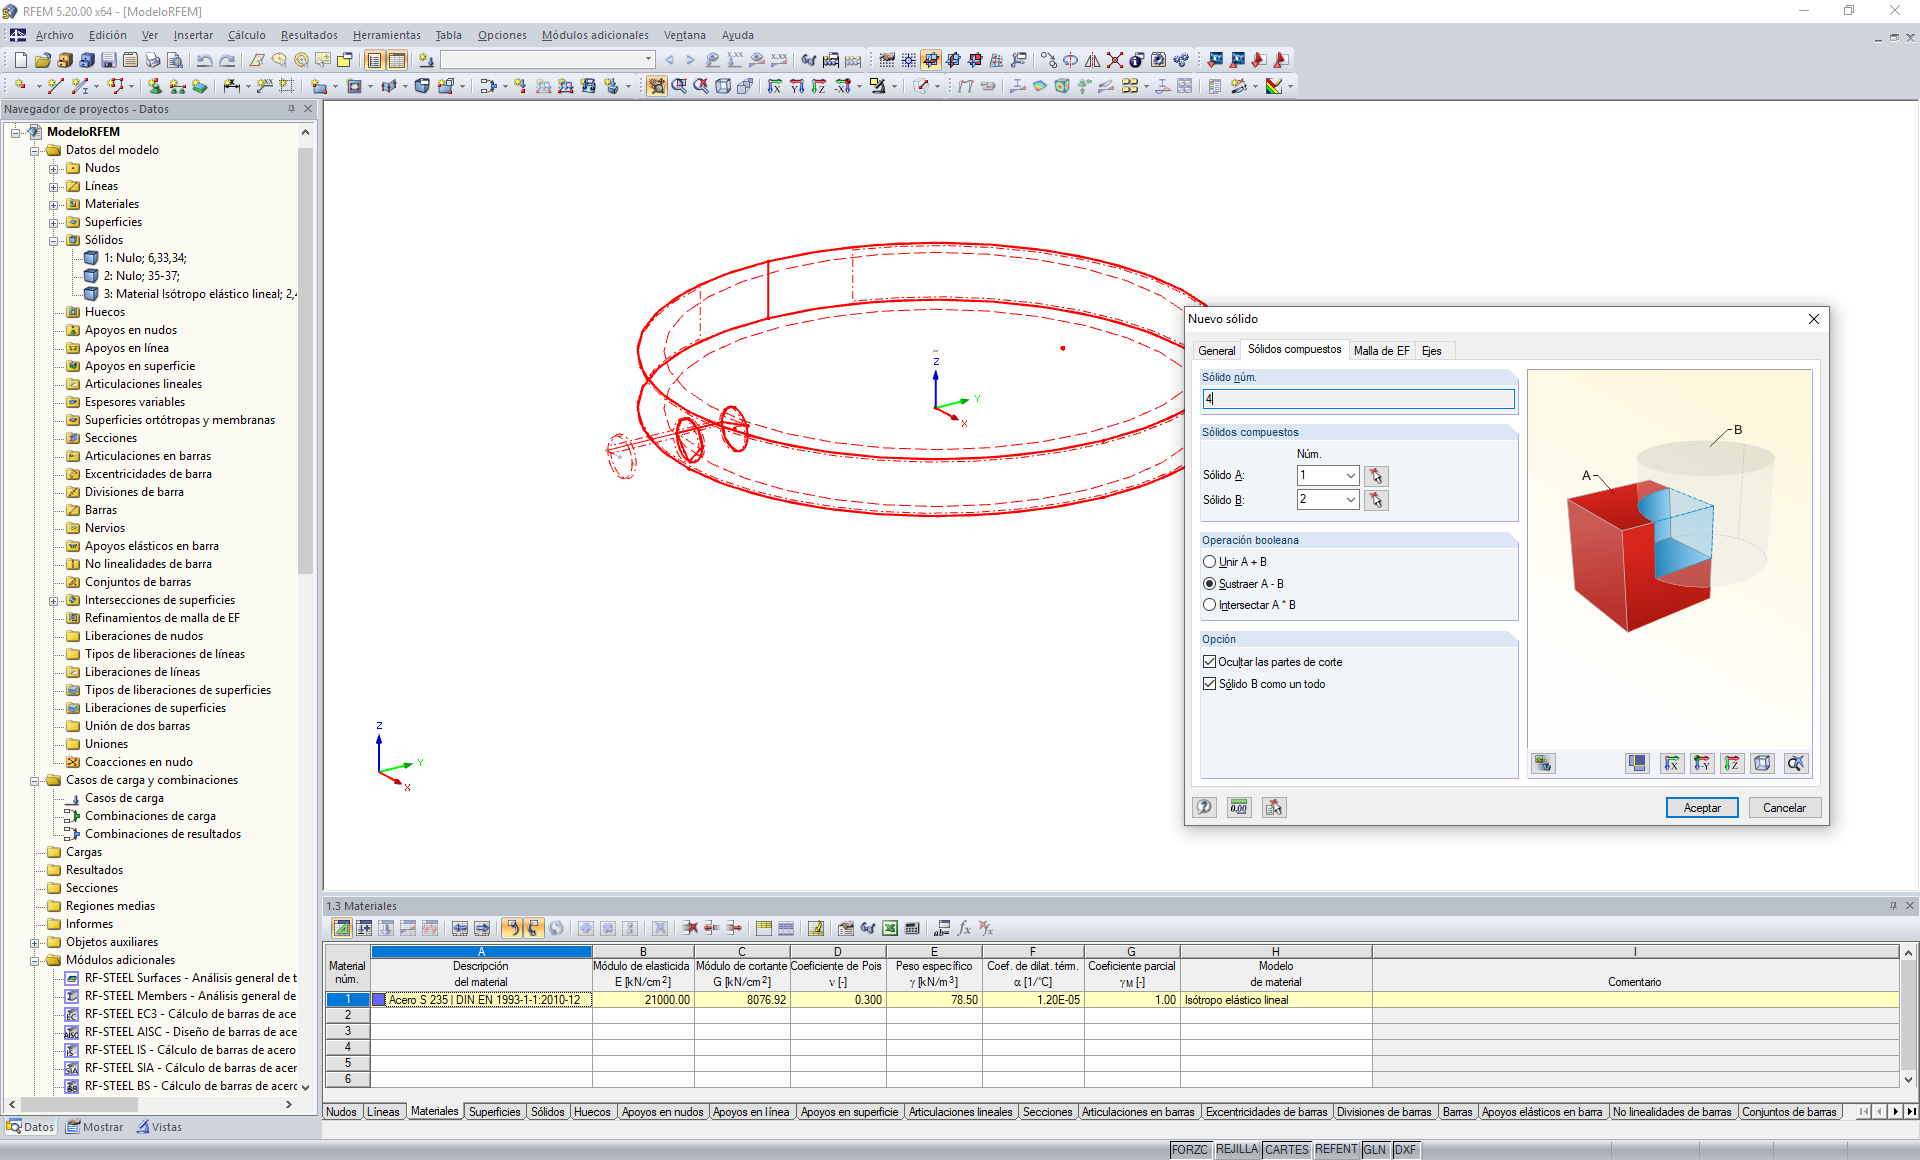Click the Sólido núm. input field

pos(1357,399)
